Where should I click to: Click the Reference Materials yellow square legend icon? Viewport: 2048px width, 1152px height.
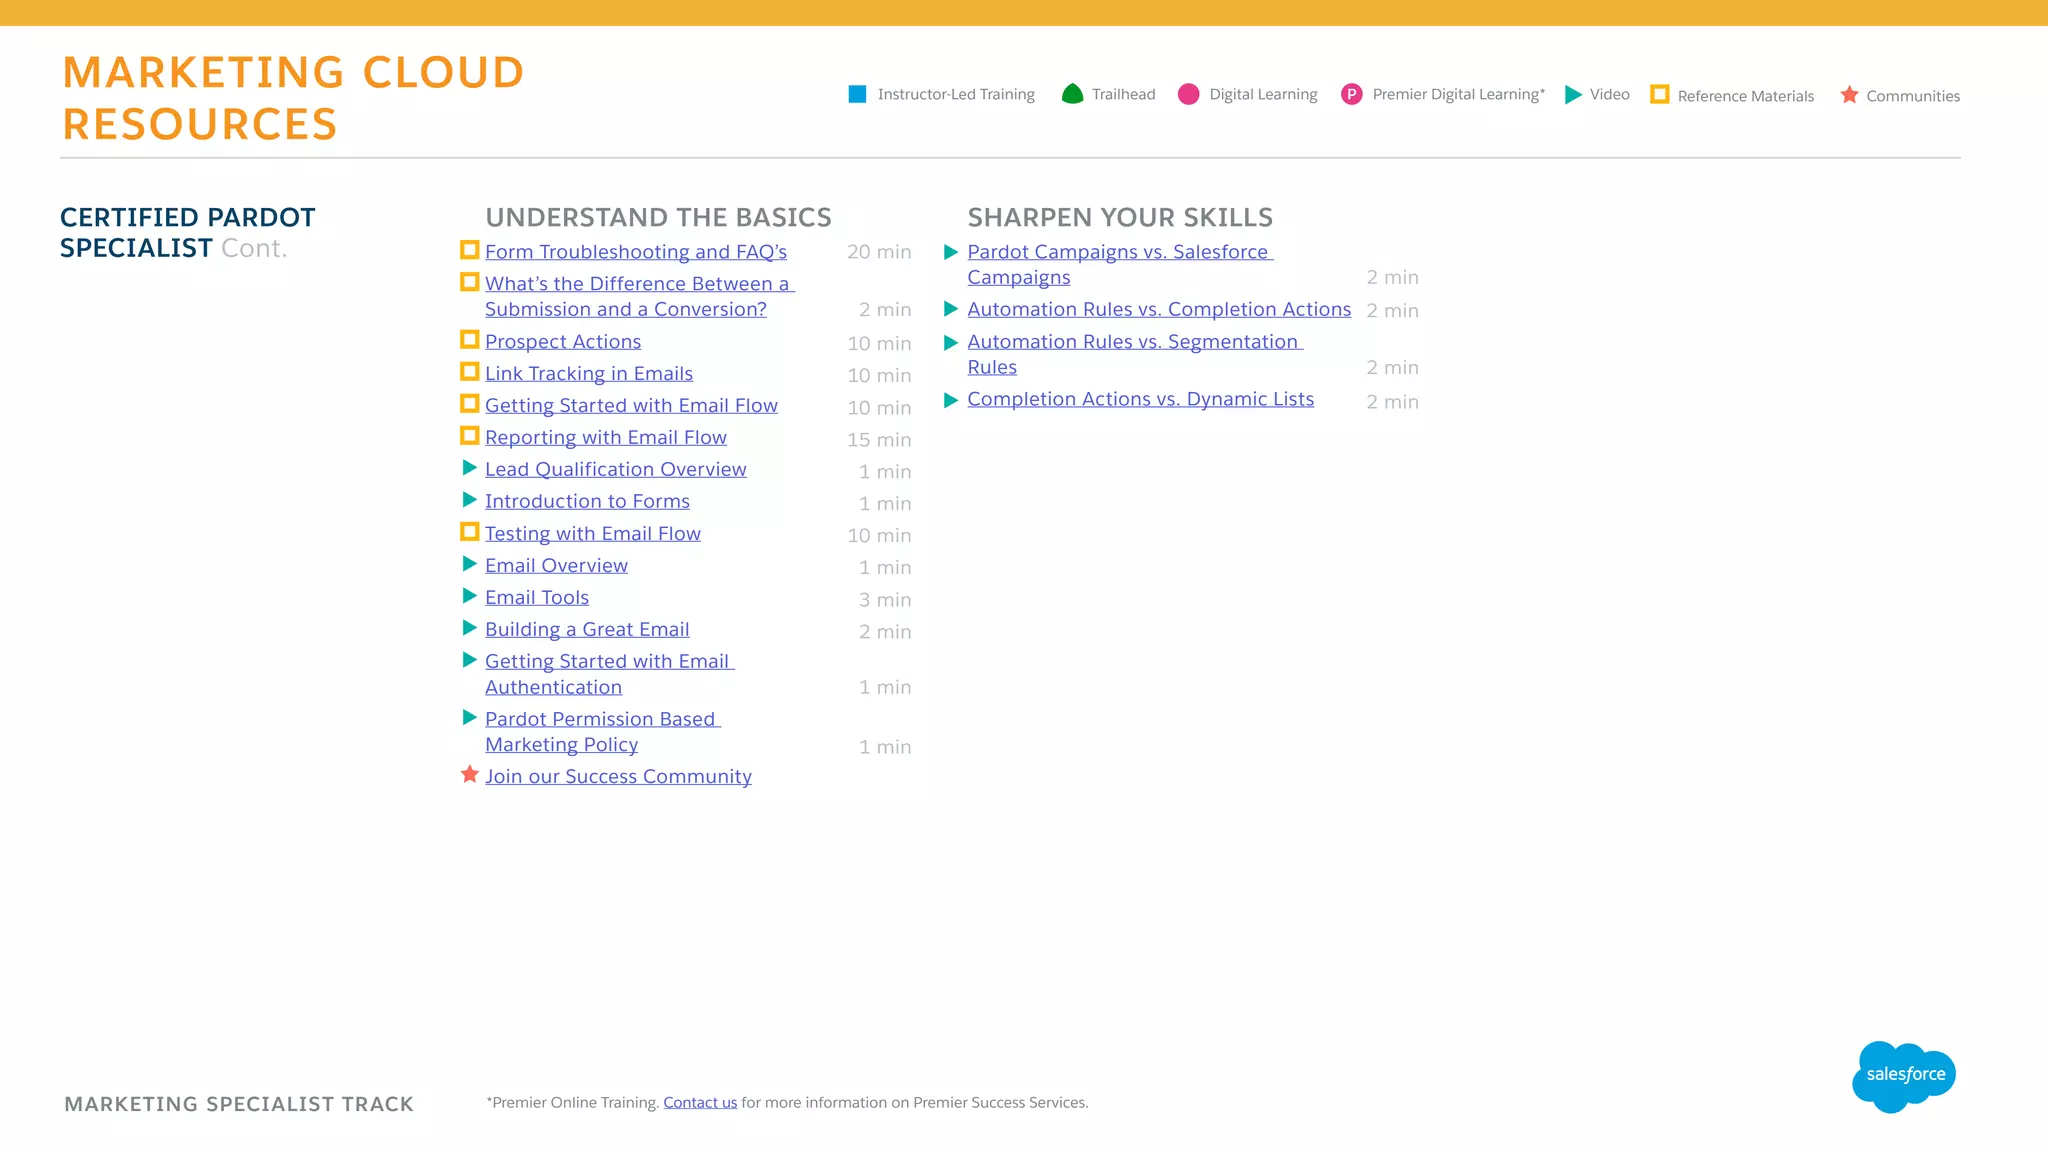click(1659, 94)
